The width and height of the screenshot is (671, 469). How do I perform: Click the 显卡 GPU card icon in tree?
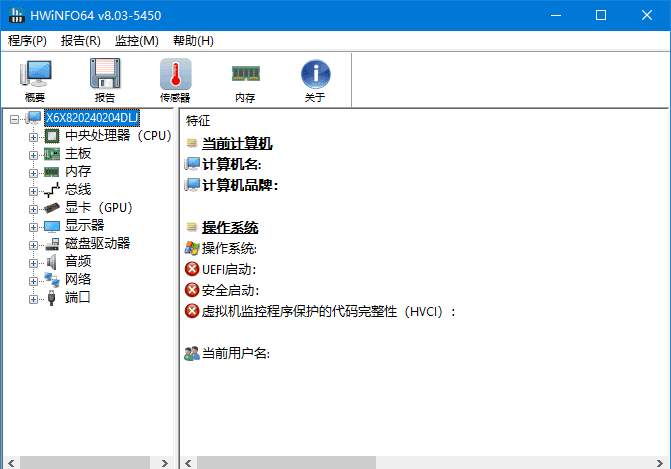coord(52,208)
